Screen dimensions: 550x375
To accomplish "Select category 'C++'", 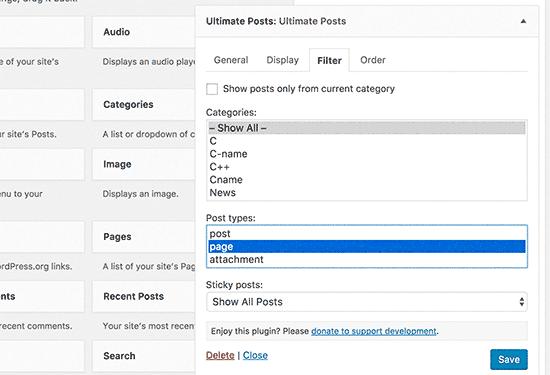I will click(x=367, y=167).
